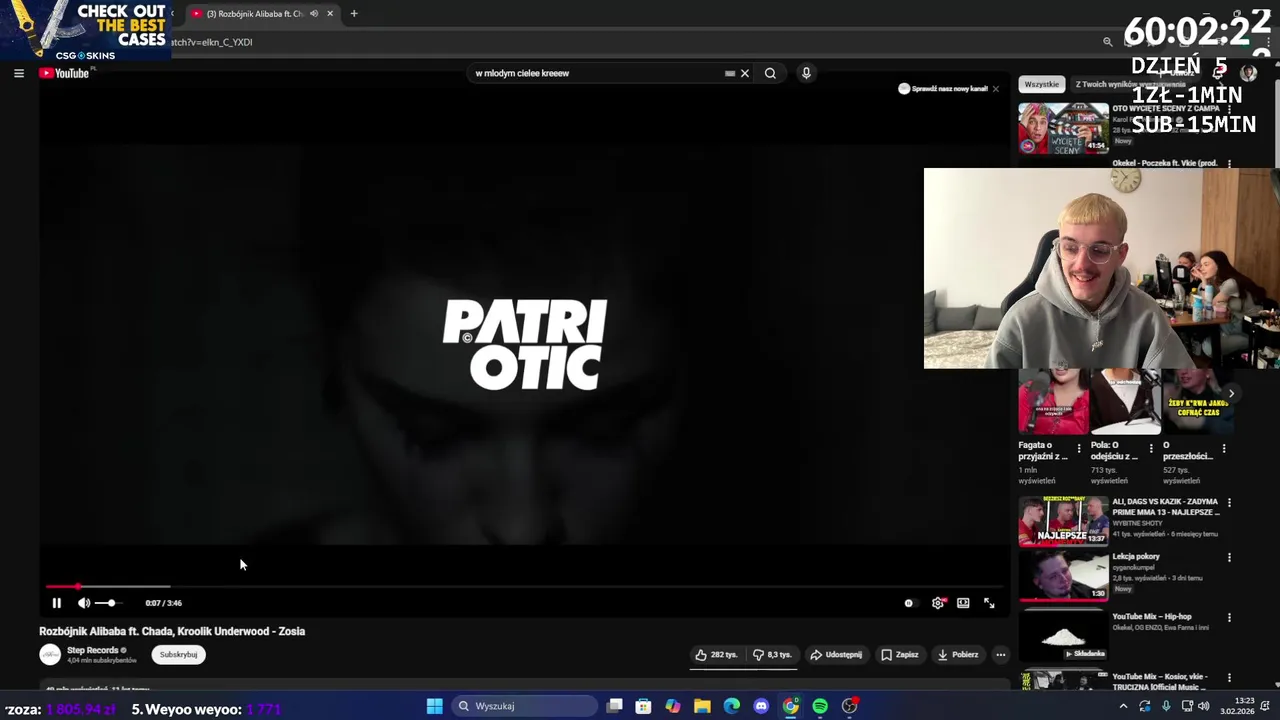The height and width of the screenshot is (720, 1280).
Task: Clear the search text with X
Action: (x=744, y=73)
